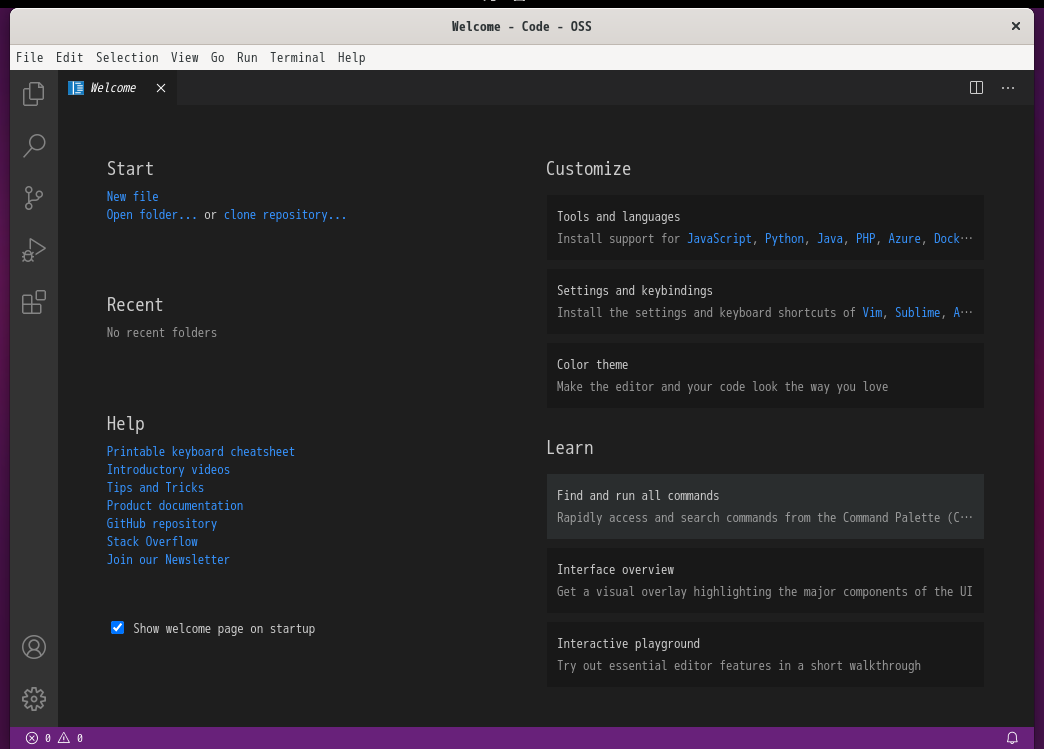Click the Tools and languages heading
Viewport: 1044px width, 749px height.
pos(619,216)
